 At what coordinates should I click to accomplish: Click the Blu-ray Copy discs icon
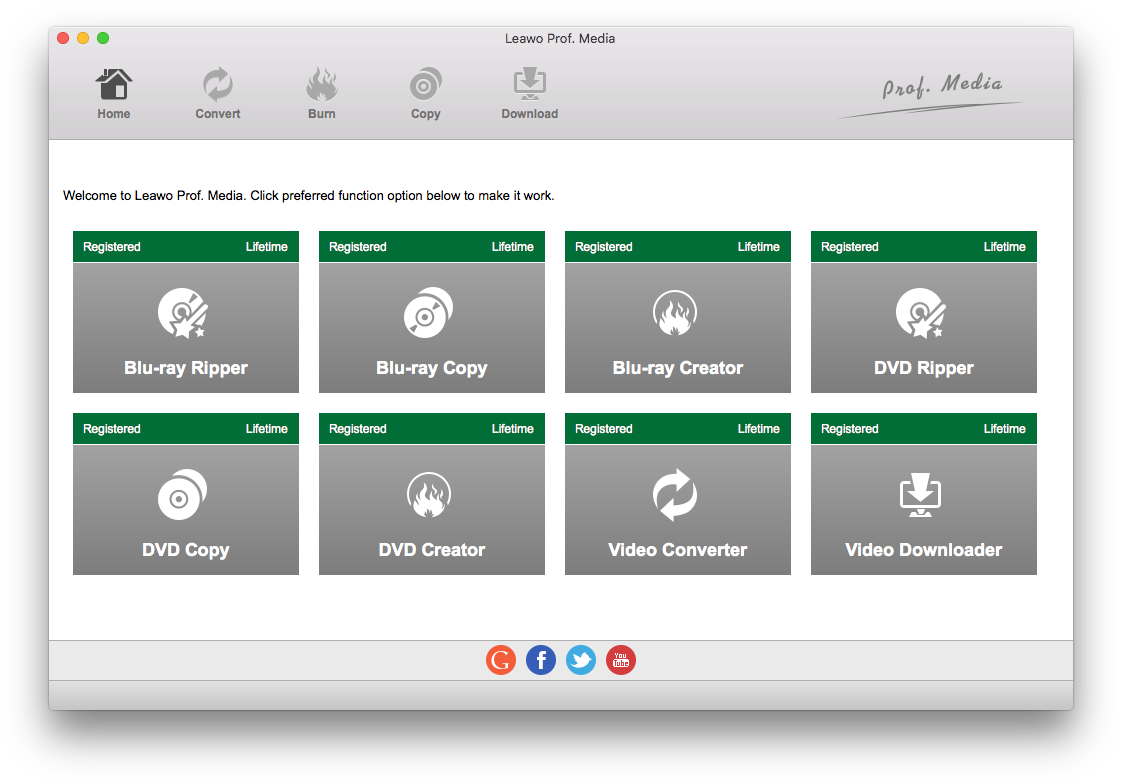coord(428,313)
